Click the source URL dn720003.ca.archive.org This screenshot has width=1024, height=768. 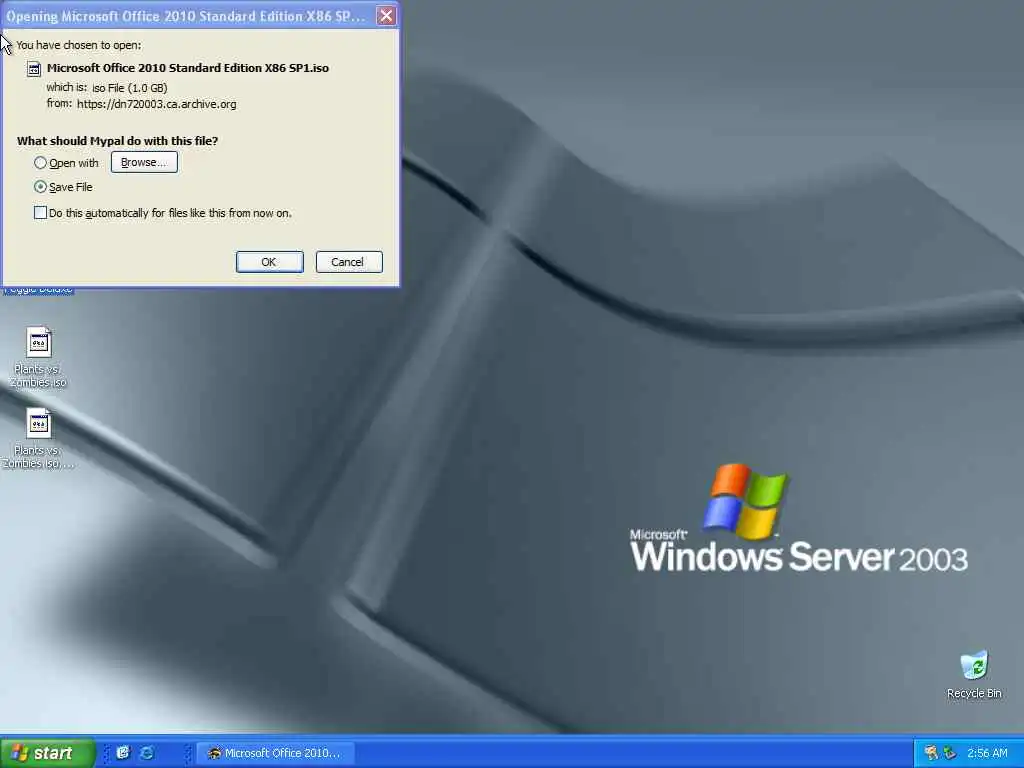point(157,104)
